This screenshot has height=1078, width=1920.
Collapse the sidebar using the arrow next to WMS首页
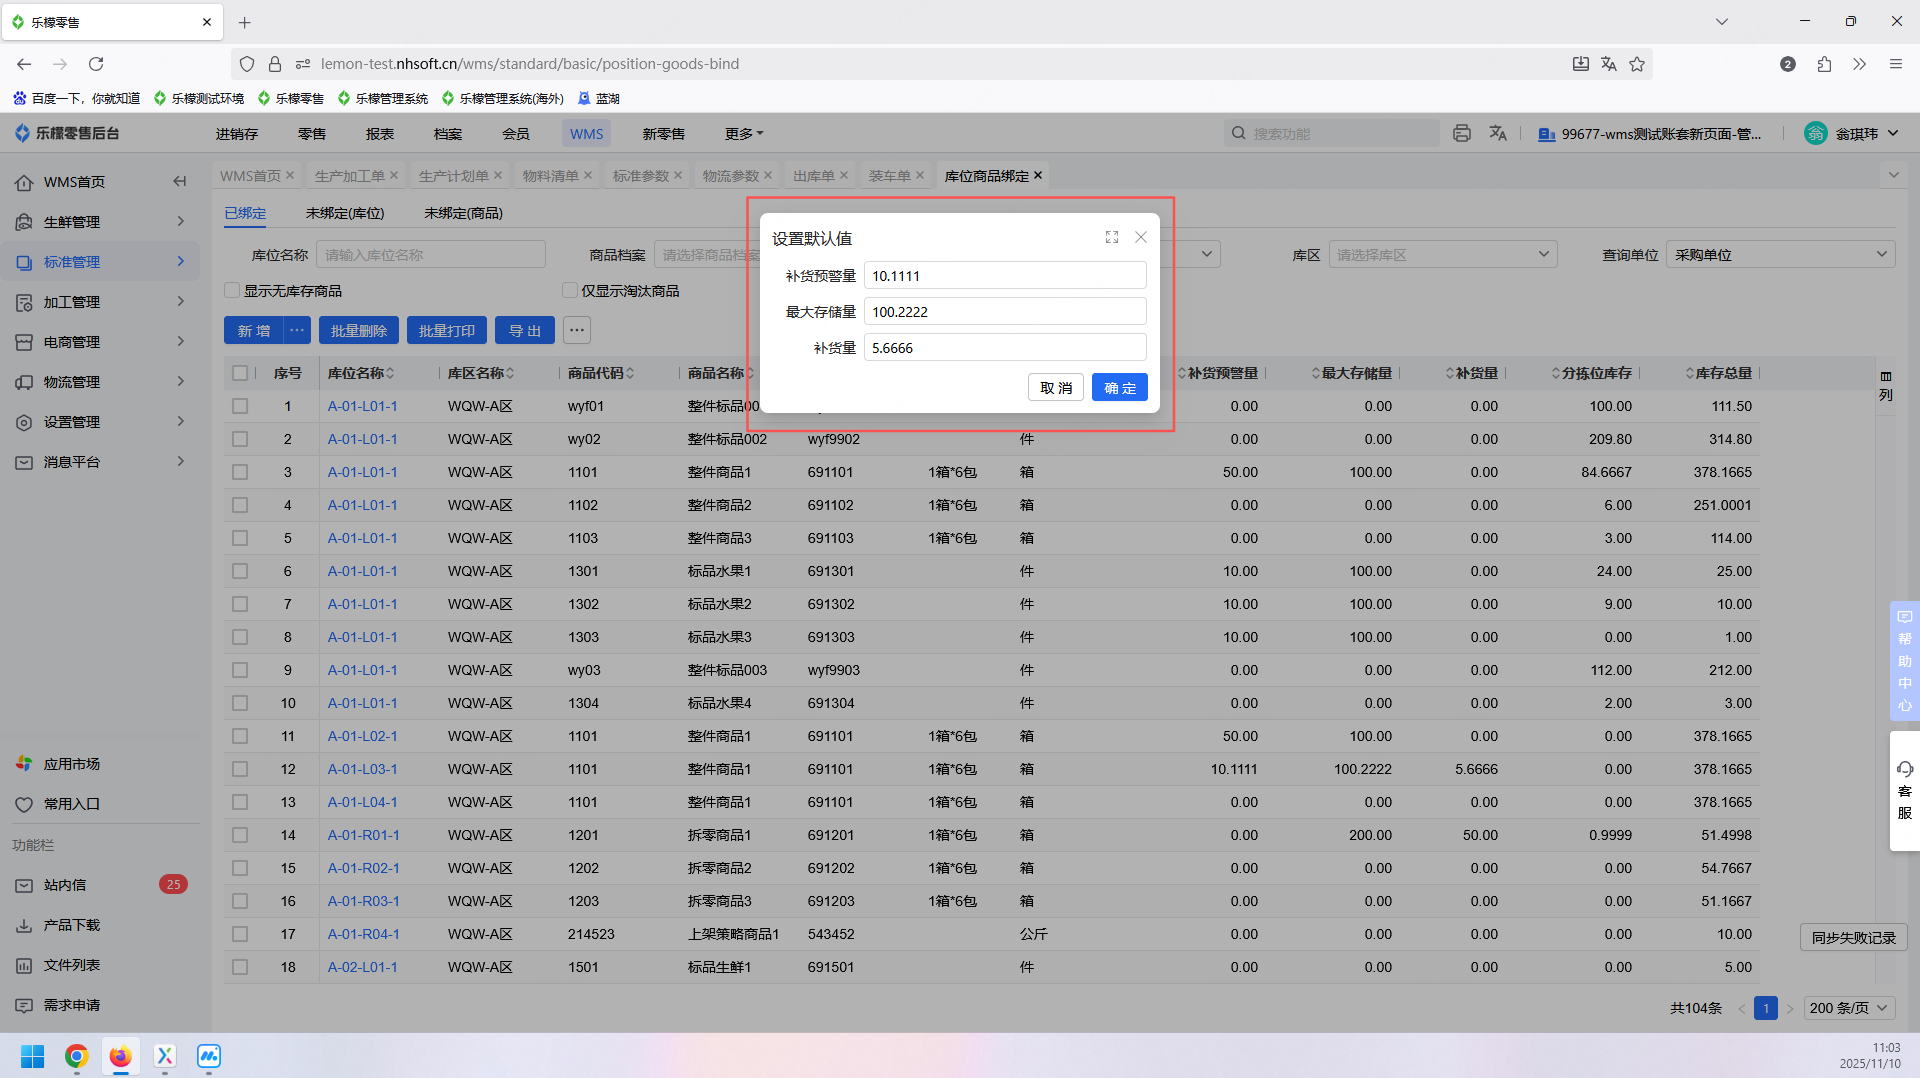179,181
